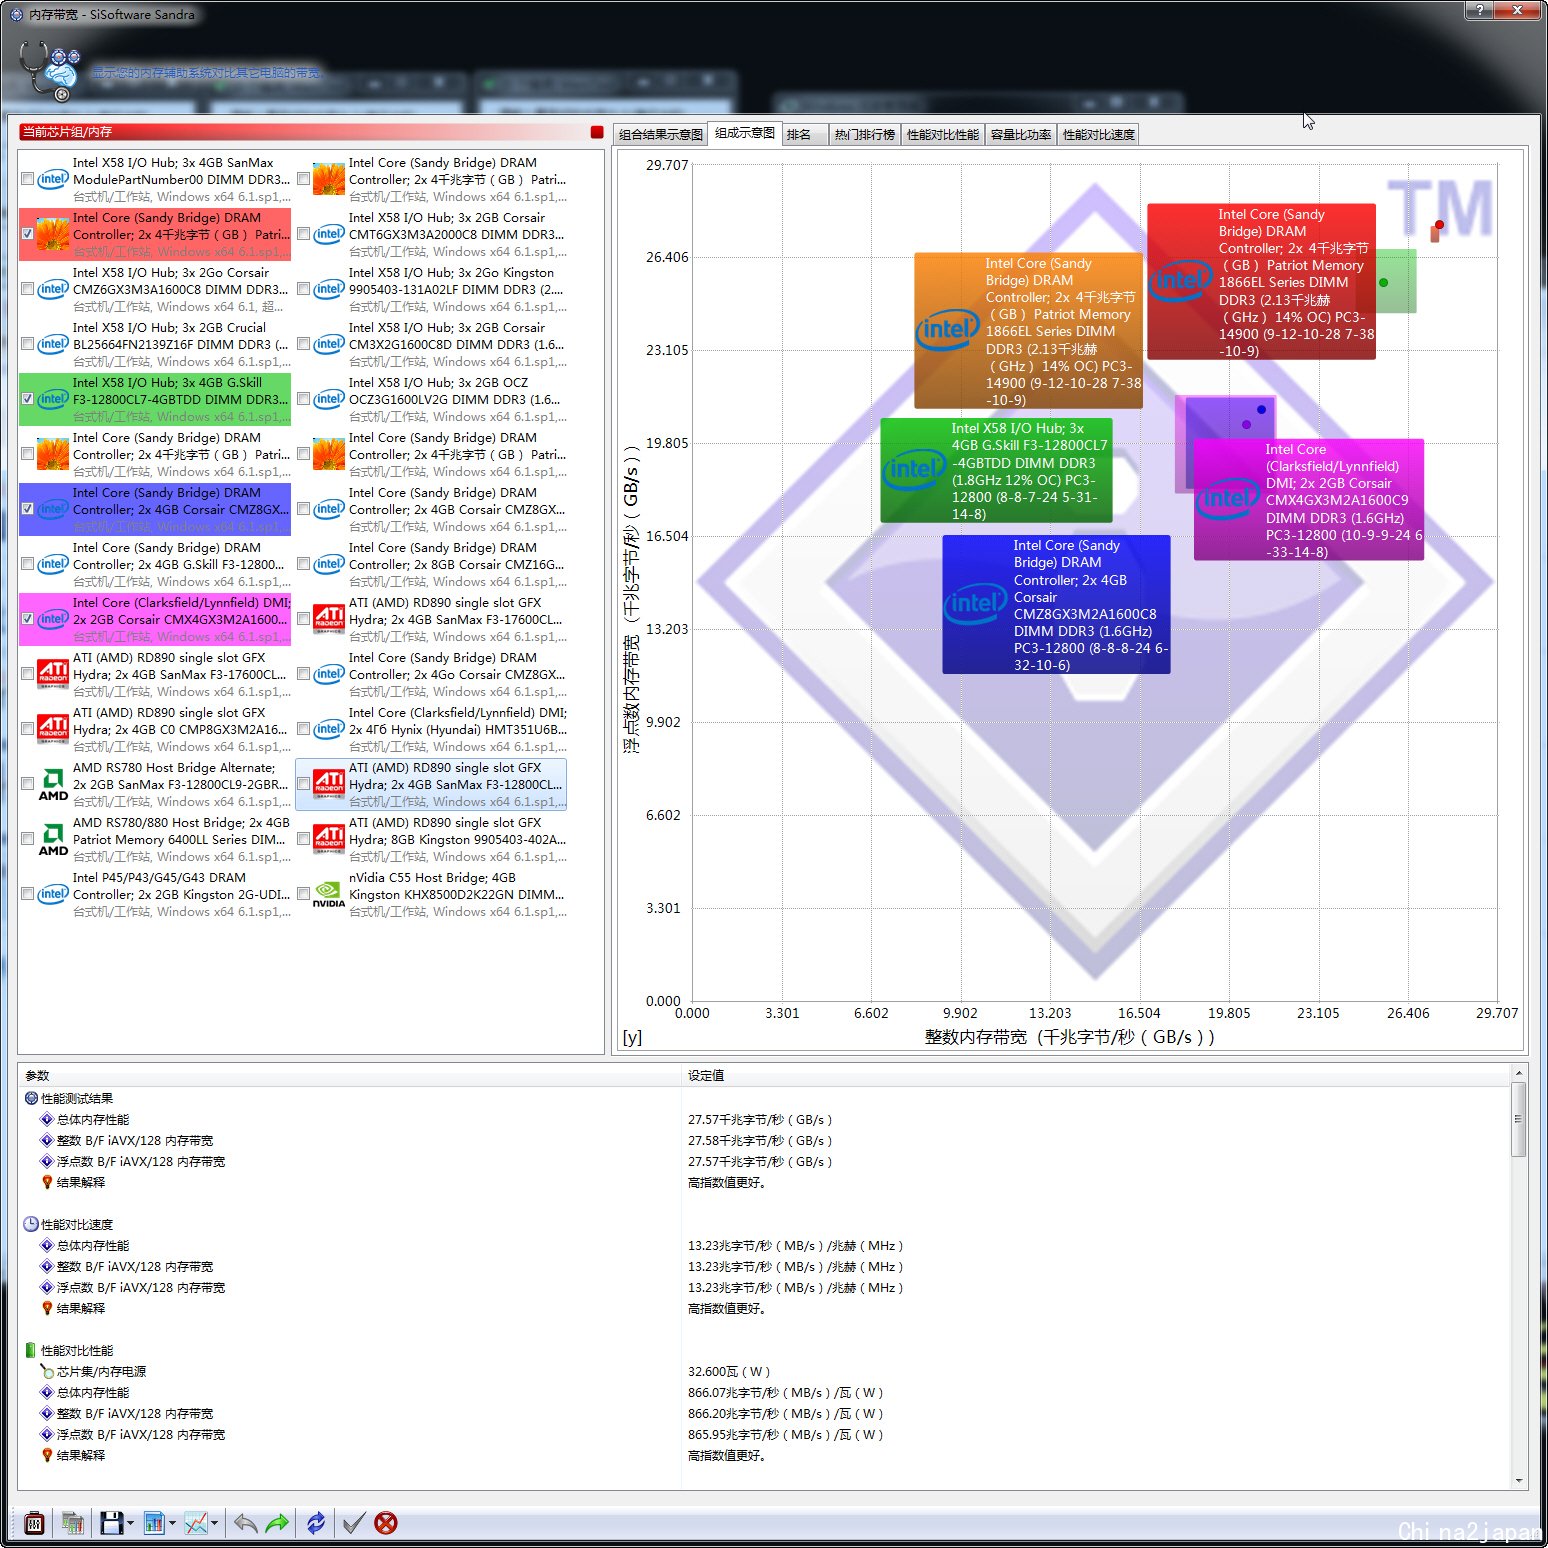The height and width of the screenshot is (1548, 1548).
Task: Select the 性能测试结果 tree group
Action: coord(77,1098)
